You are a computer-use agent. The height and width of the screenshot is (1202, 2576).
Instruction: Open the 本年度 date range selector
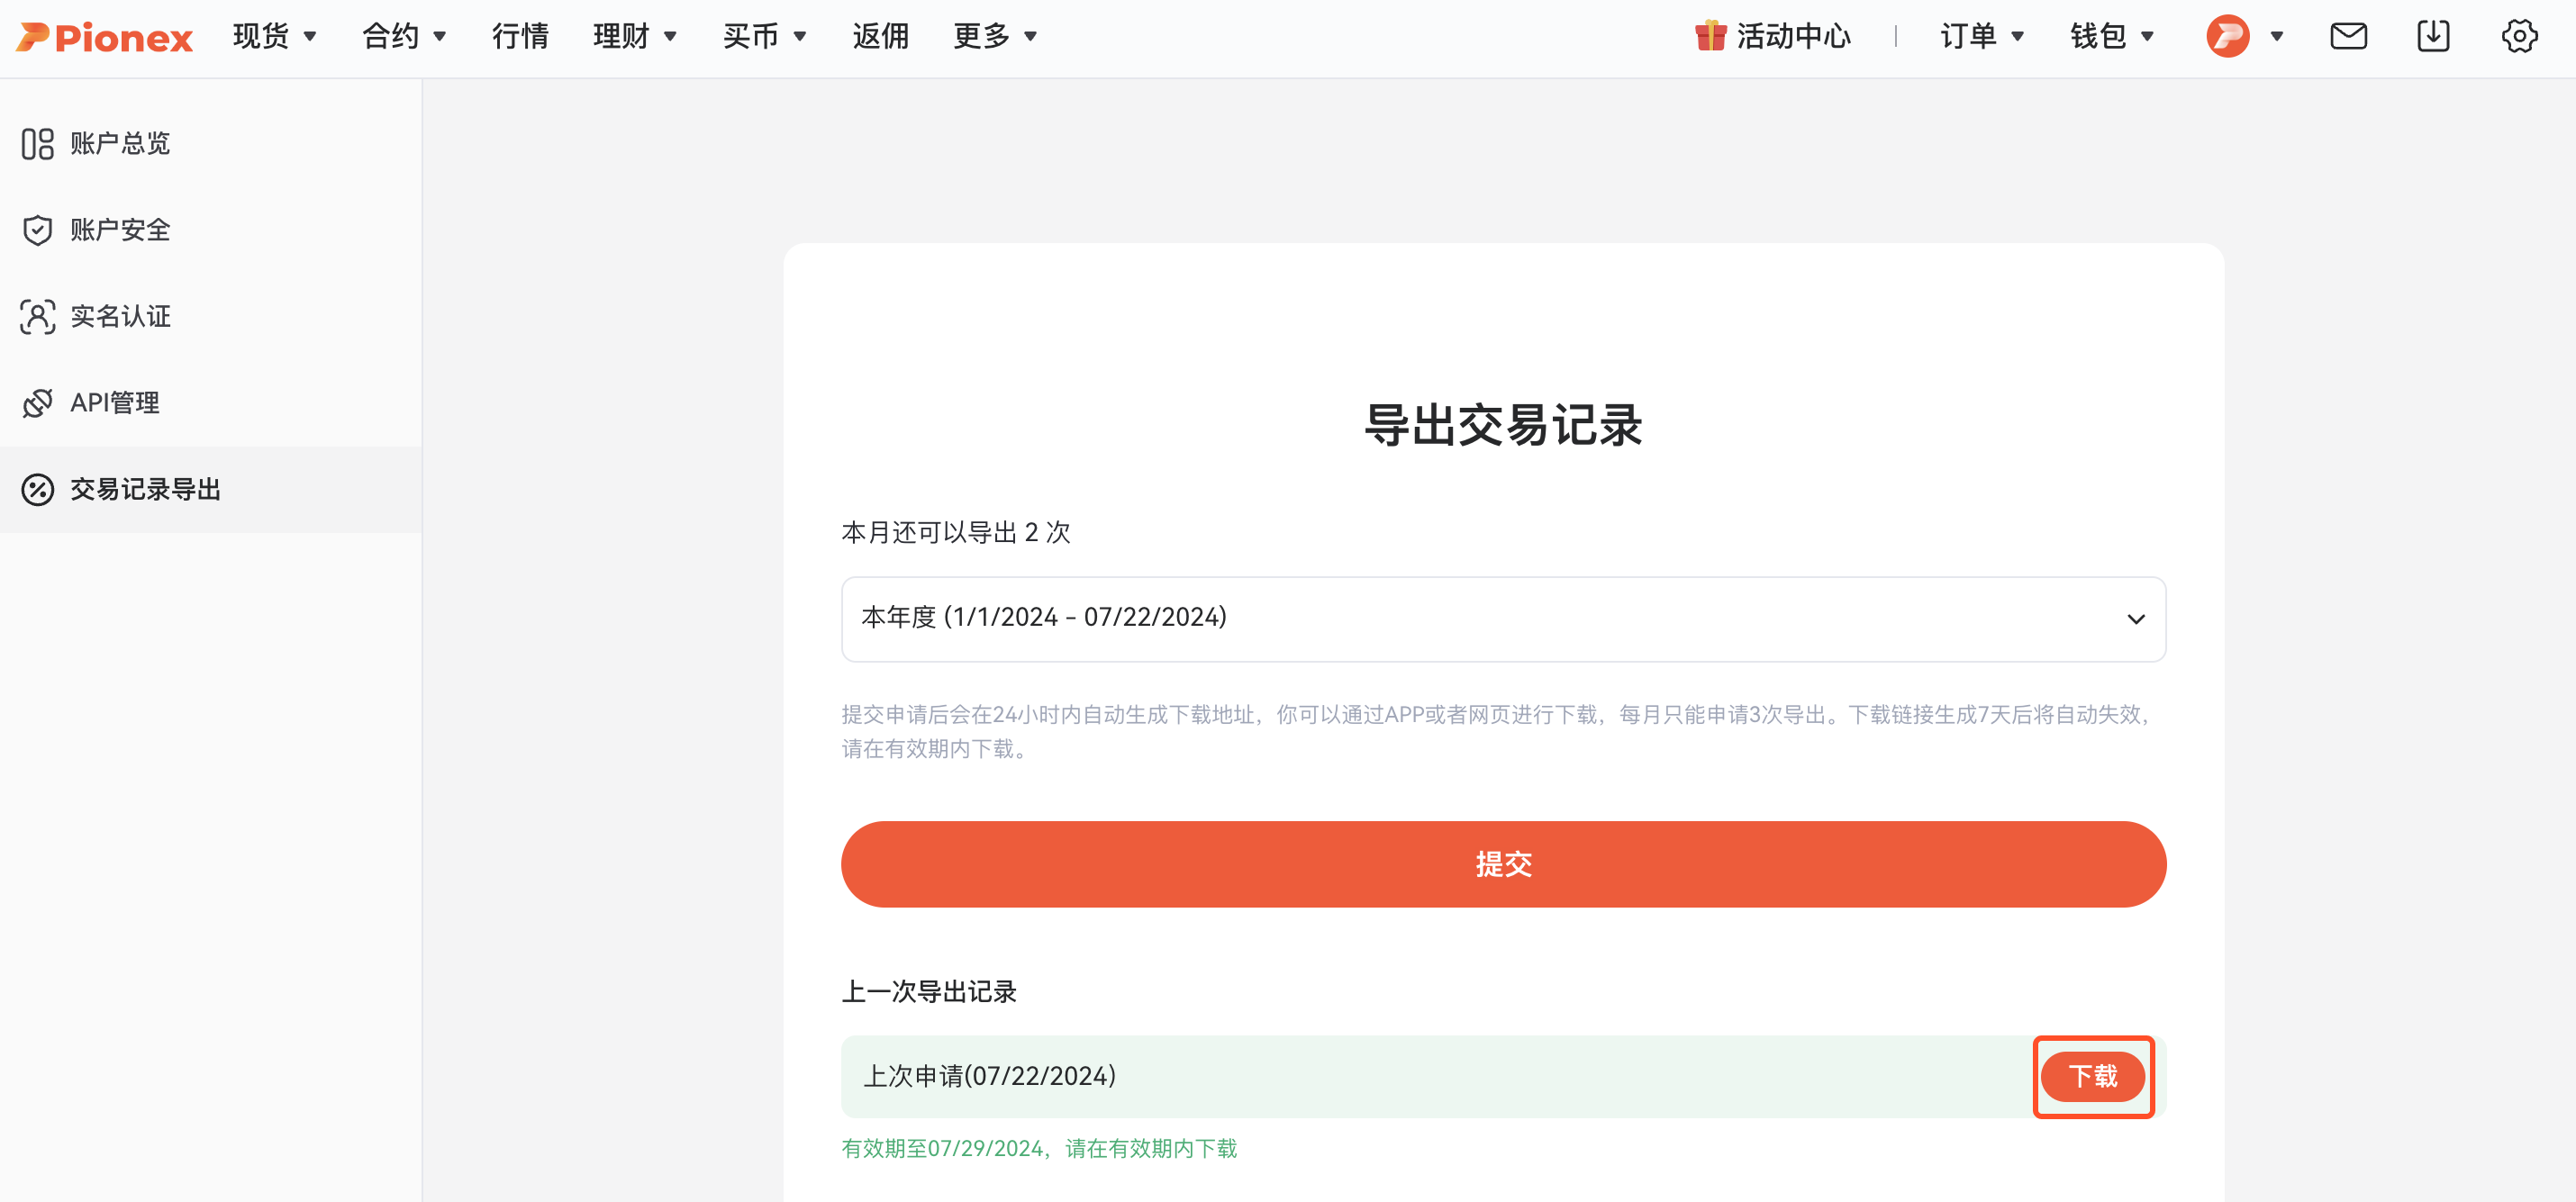pyautogui.click(x=1503, y=619)
